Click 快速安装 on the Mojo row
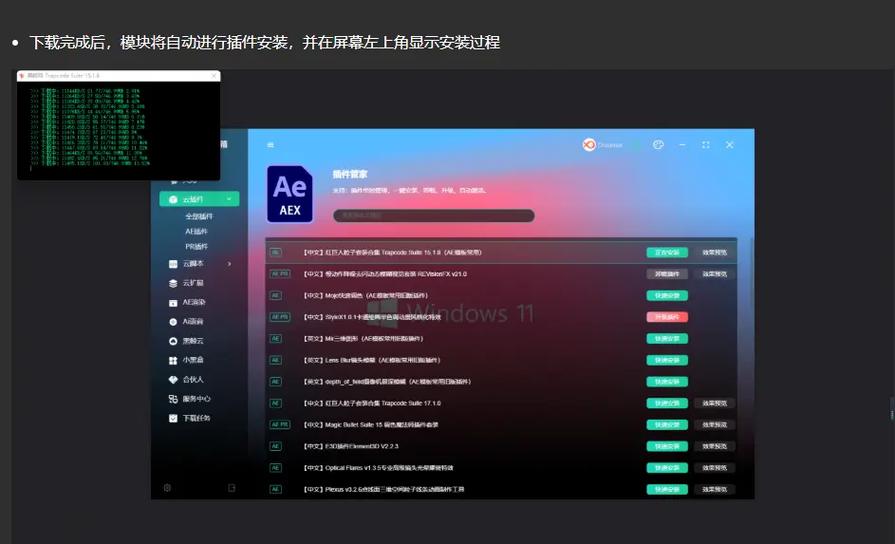Screen dimensions: 895x544 coord(667,296)
